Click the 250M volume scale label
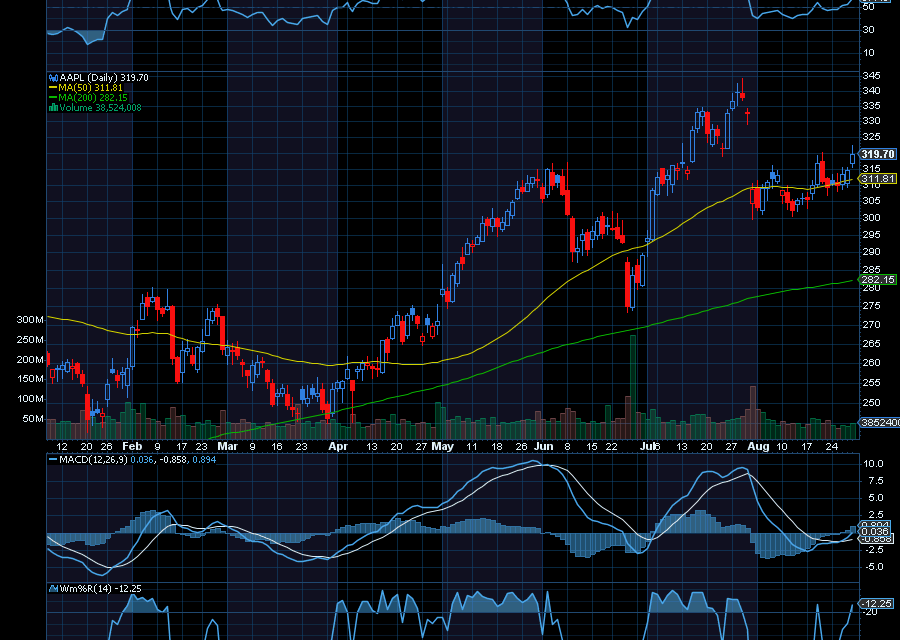Image resolution: width=900 pixels, height=640 pixels. (x=30, y=340)
